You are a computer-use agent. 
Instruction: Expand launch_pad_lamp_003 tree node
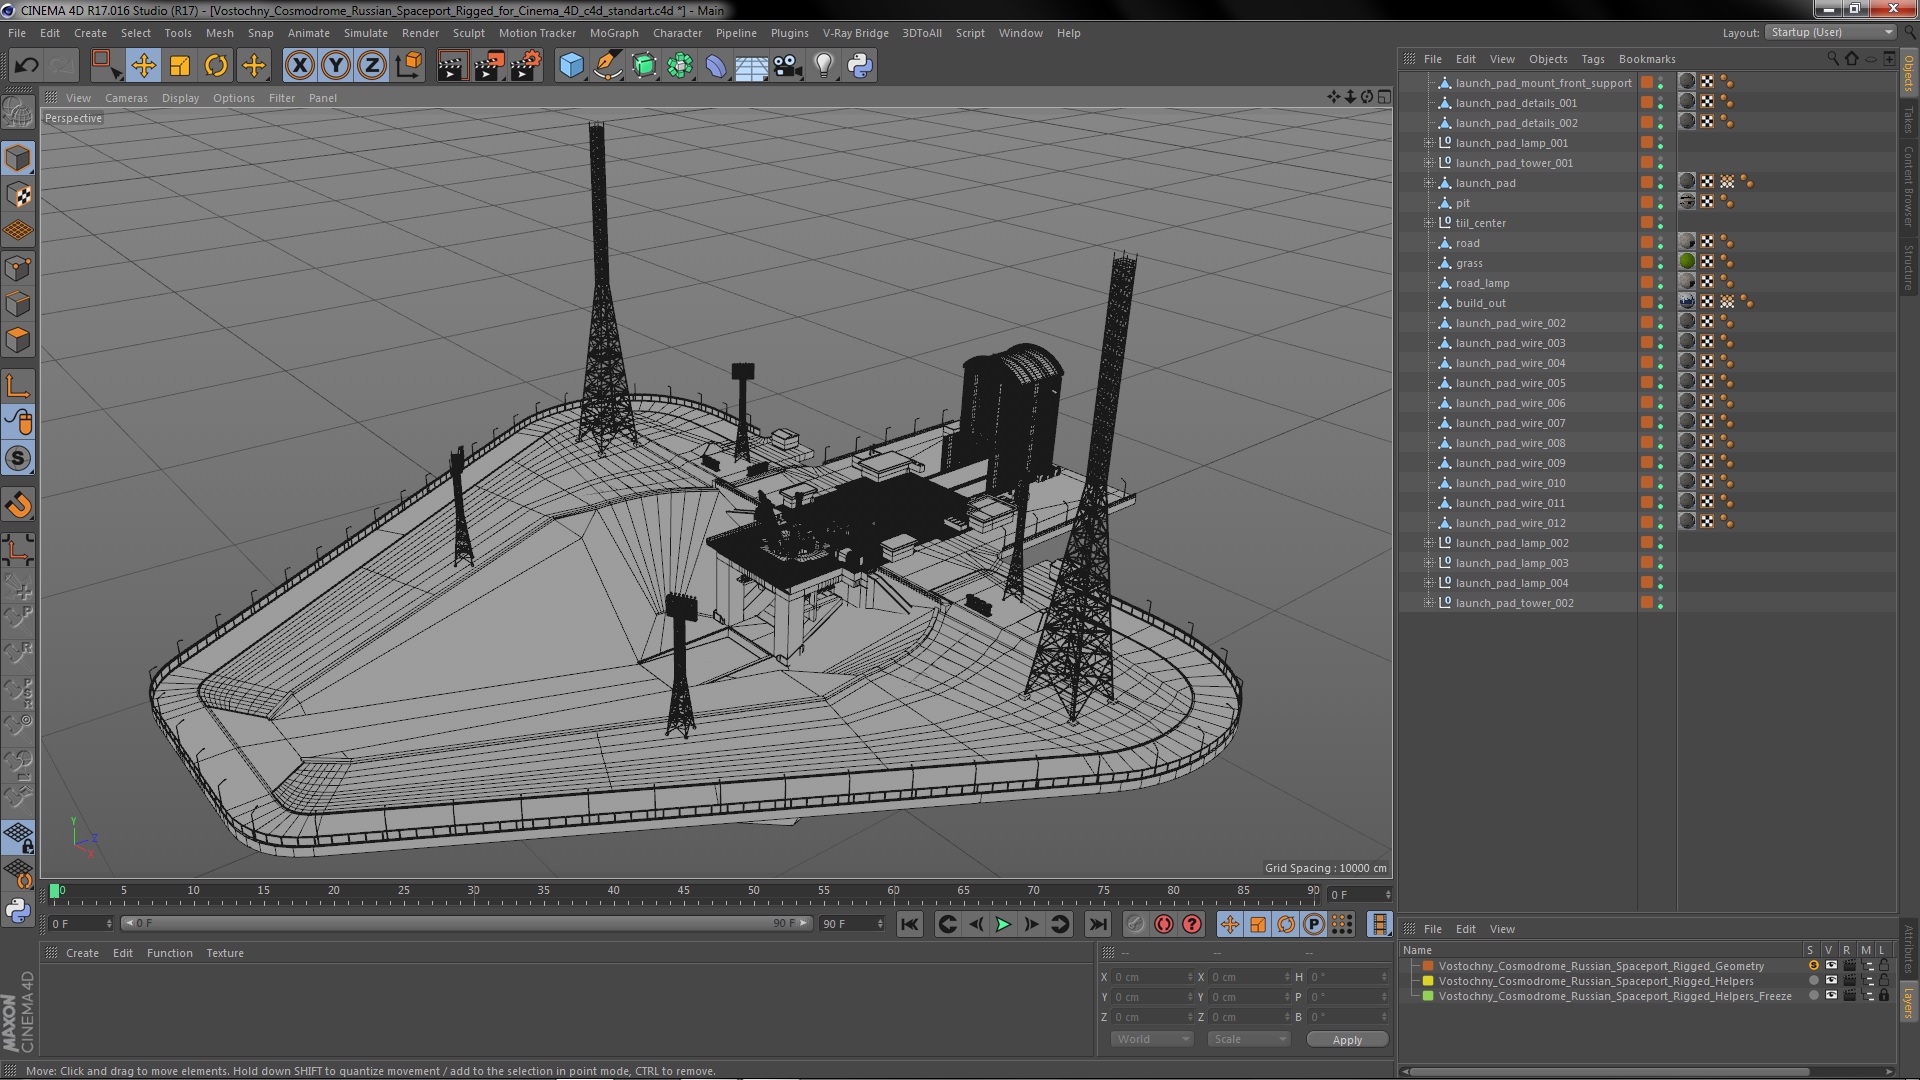point(1428,563)
